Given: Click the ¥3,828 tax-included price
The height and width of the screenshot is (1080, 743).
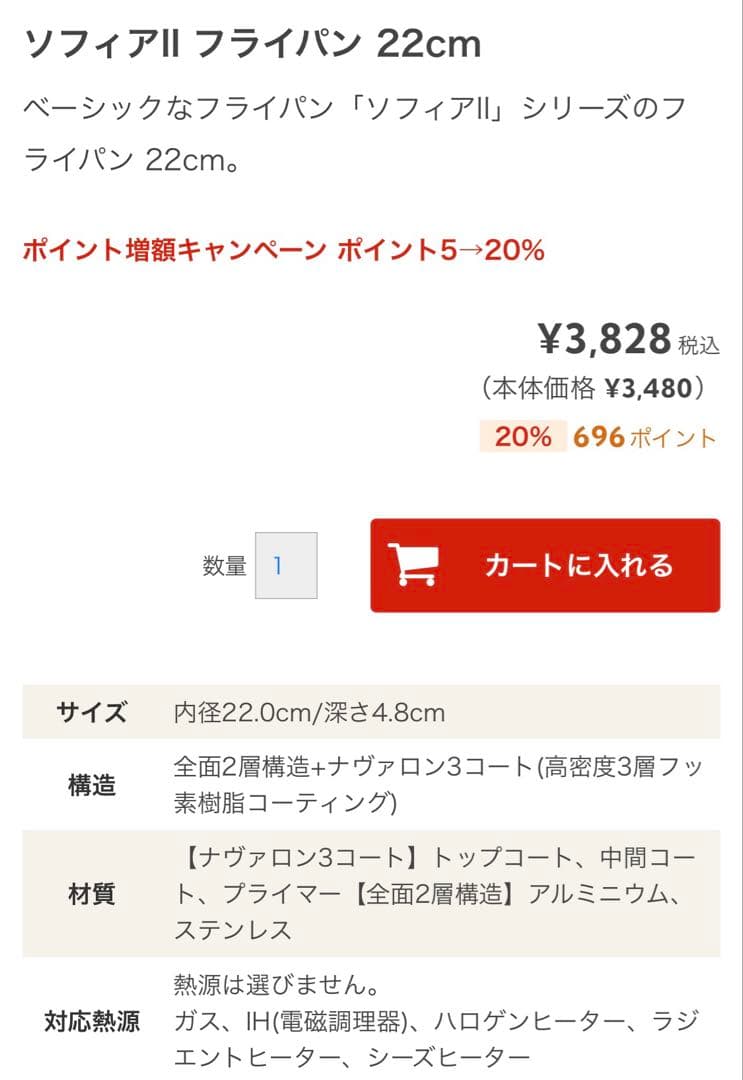Looking at the screenshot, I should point(605,340).
